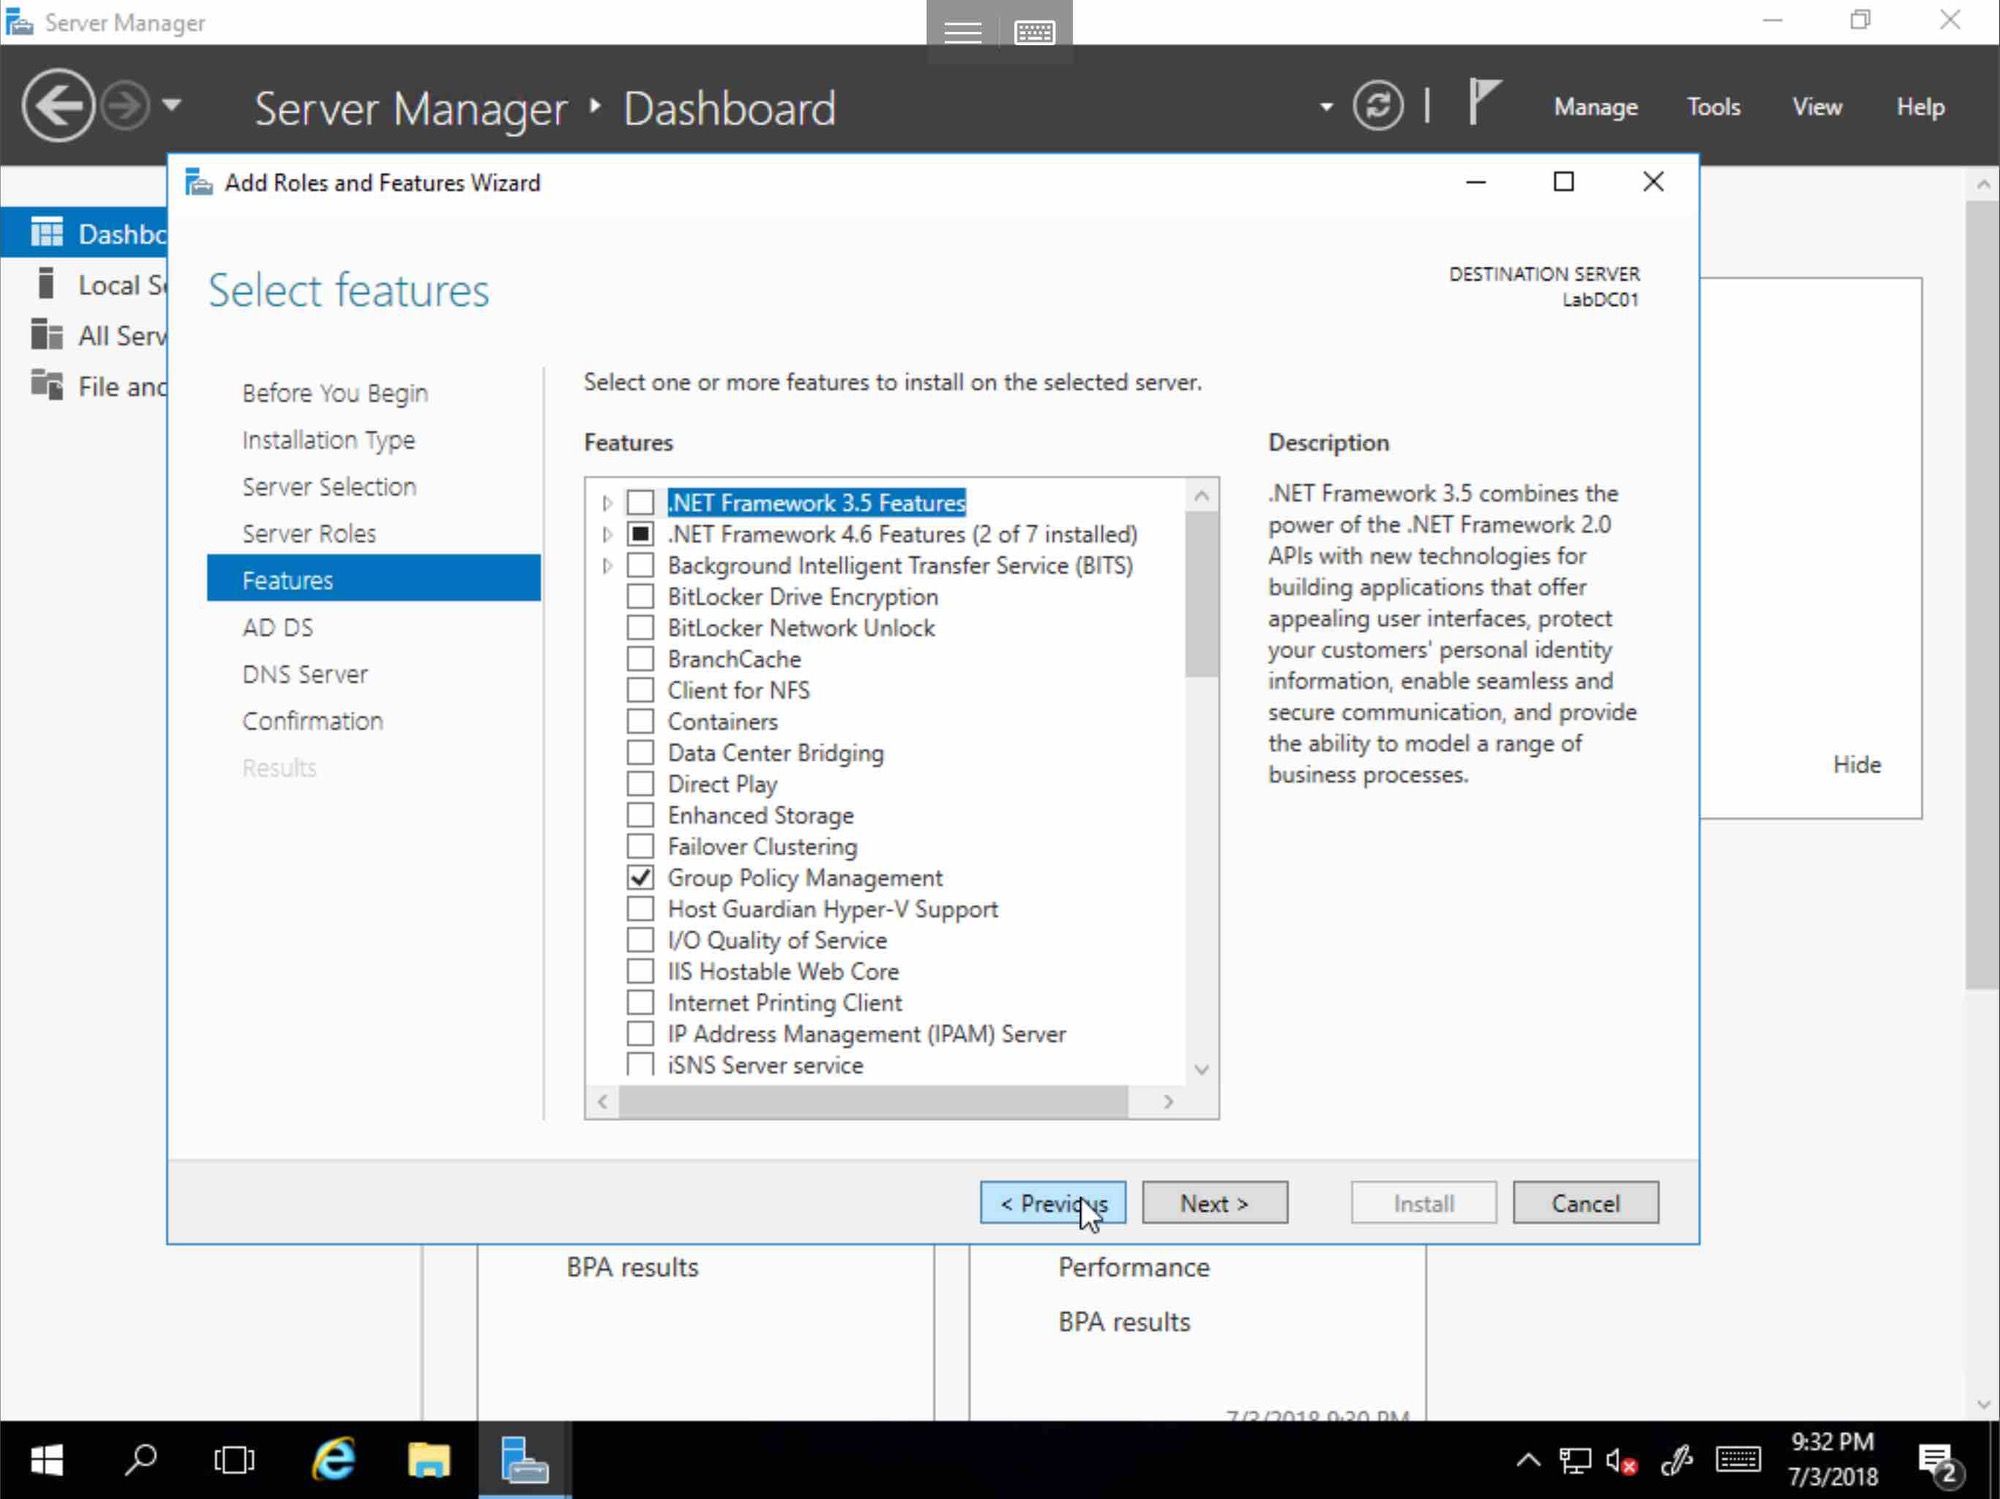
Task: Go to DNS Server wizard step
Action: [305, 674]
